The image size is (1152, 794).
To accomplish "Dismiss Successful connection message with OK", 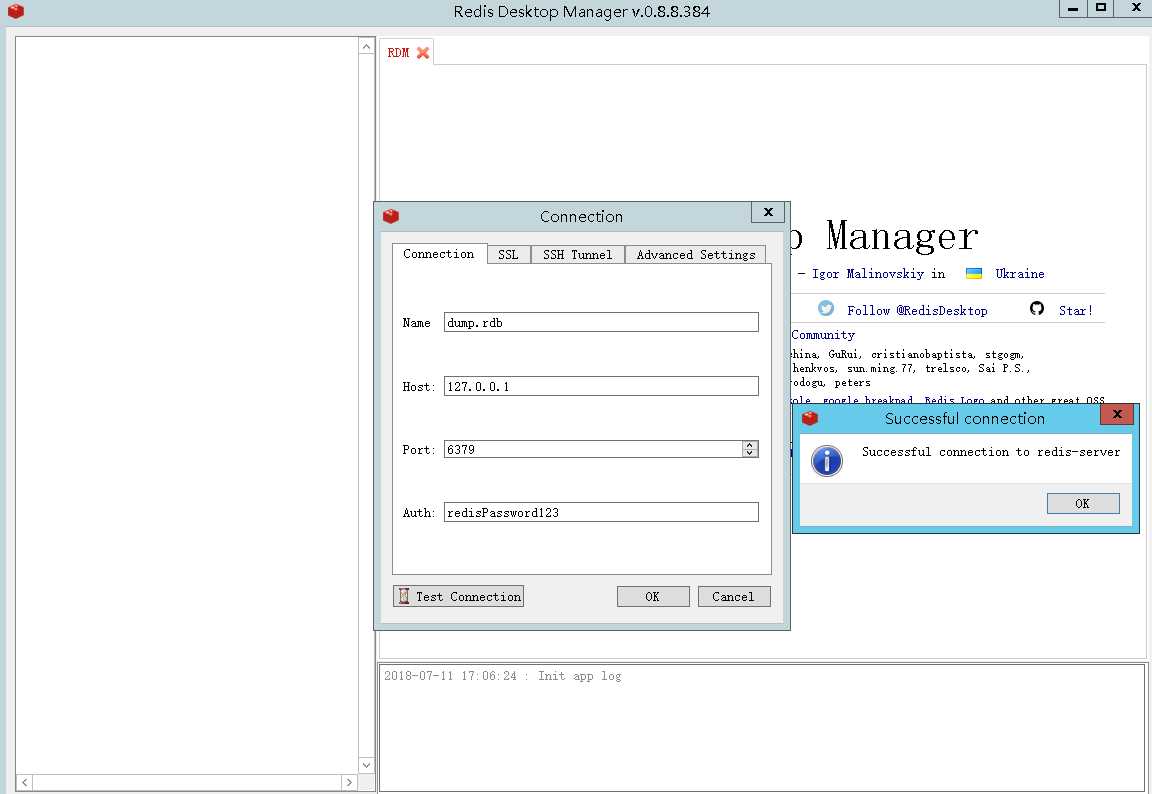I will pos(1083,503).
